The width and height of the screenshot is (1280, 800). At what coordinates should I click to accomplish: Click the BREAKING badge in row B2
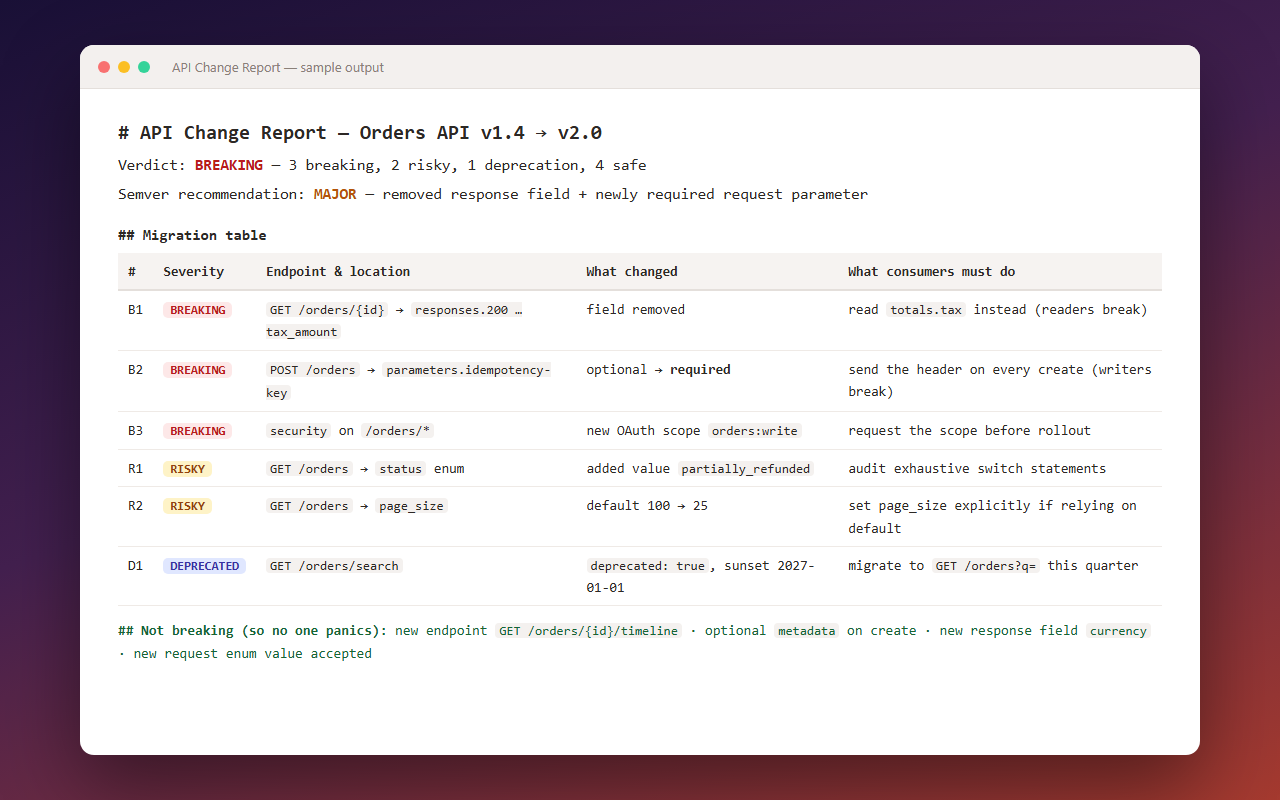198,370
